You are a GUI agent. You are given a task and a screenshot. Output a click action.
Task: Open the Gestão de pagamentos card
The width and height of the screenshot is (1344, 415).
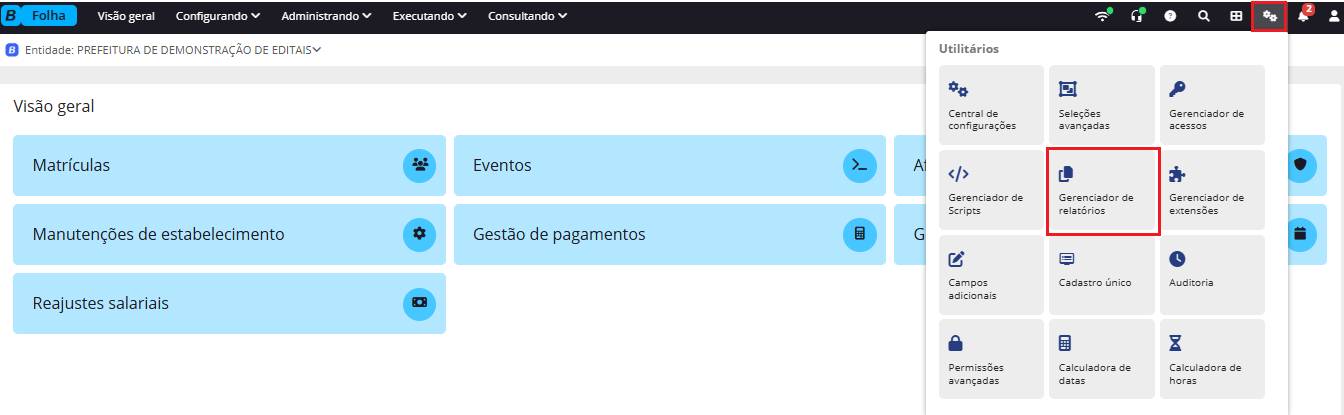[669, 234]
